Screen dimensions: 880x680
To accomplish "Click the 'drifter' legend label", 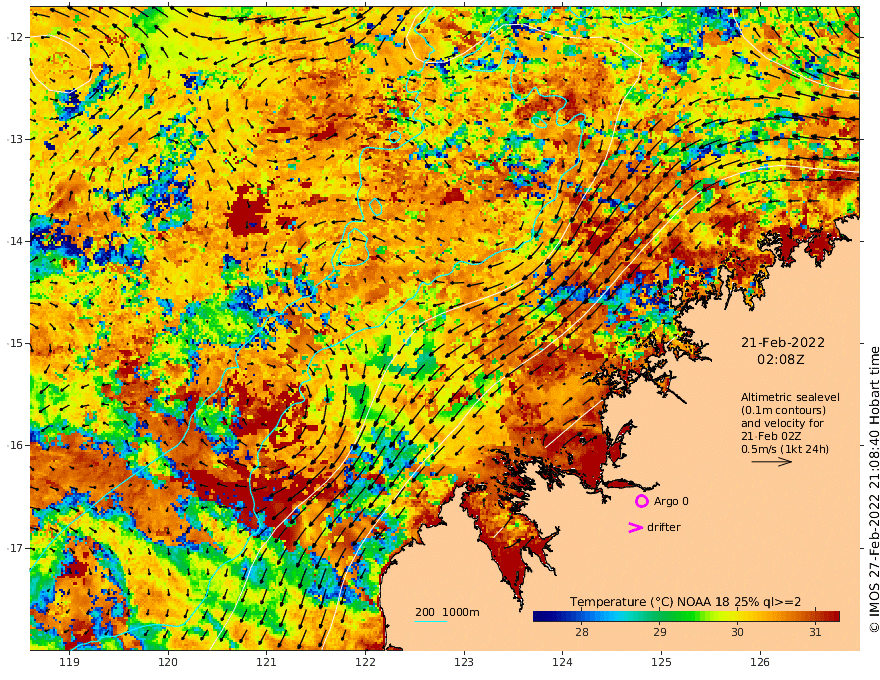I will pos(664,527).
